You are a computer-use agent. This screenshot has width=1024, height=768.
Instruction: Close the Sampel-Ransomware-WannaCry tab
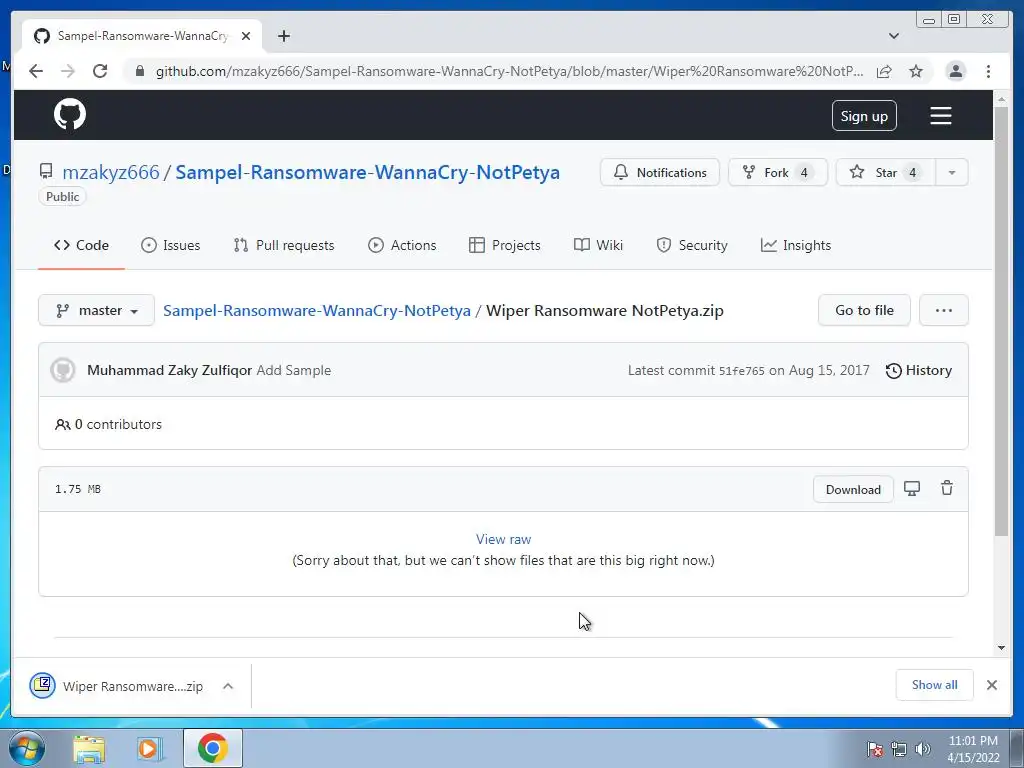(x=246, y=36)
